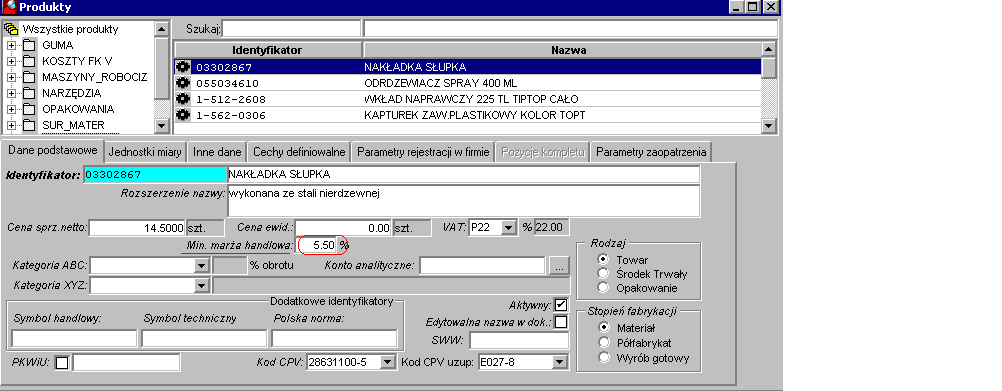Click the Symbol handlowy input field
Image resolution: width=1002 pixels, height=391 pixels.
(x=74, y=338)
